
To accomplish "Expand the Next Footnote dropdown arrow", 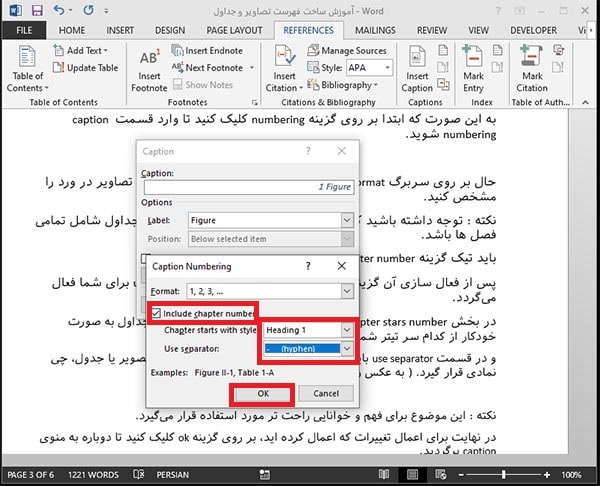I will click(x=252, y=68).
